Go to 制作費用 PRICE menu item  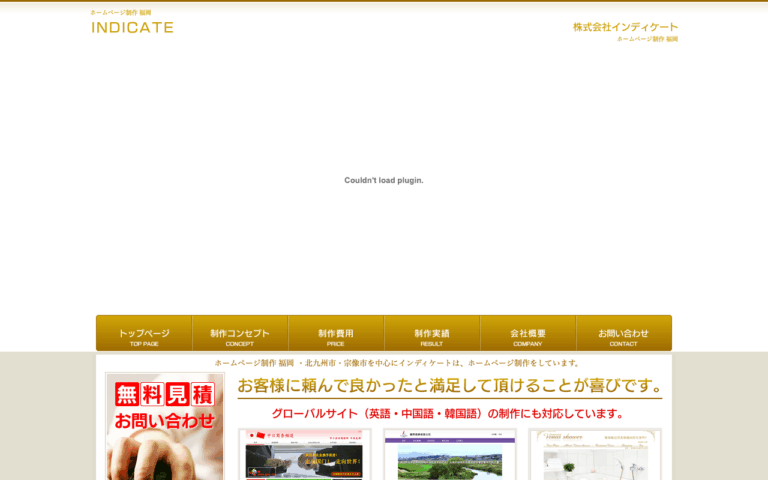click(x=336, y=333)
